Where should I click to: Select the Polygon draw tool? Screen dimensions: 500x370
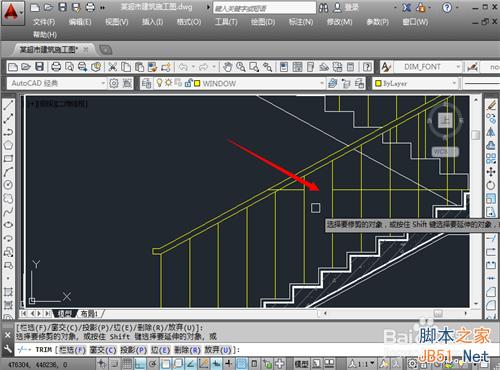8,145
